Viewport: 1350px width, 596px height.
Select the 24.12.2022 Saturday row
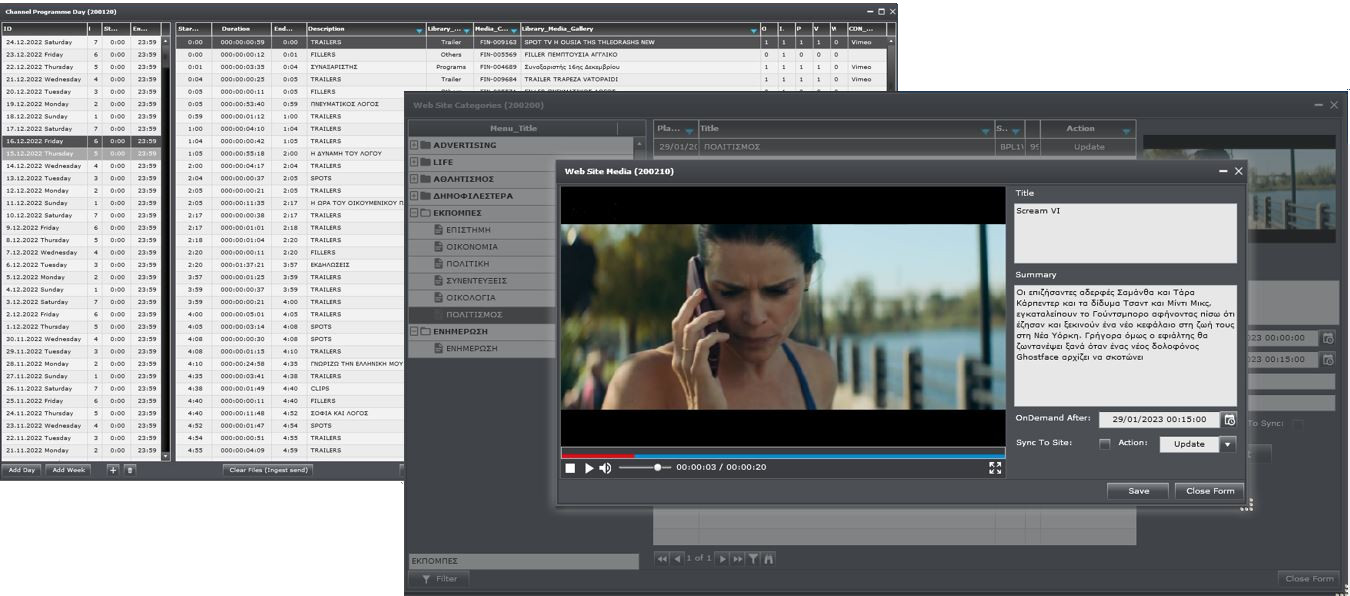tap(80, 42)
